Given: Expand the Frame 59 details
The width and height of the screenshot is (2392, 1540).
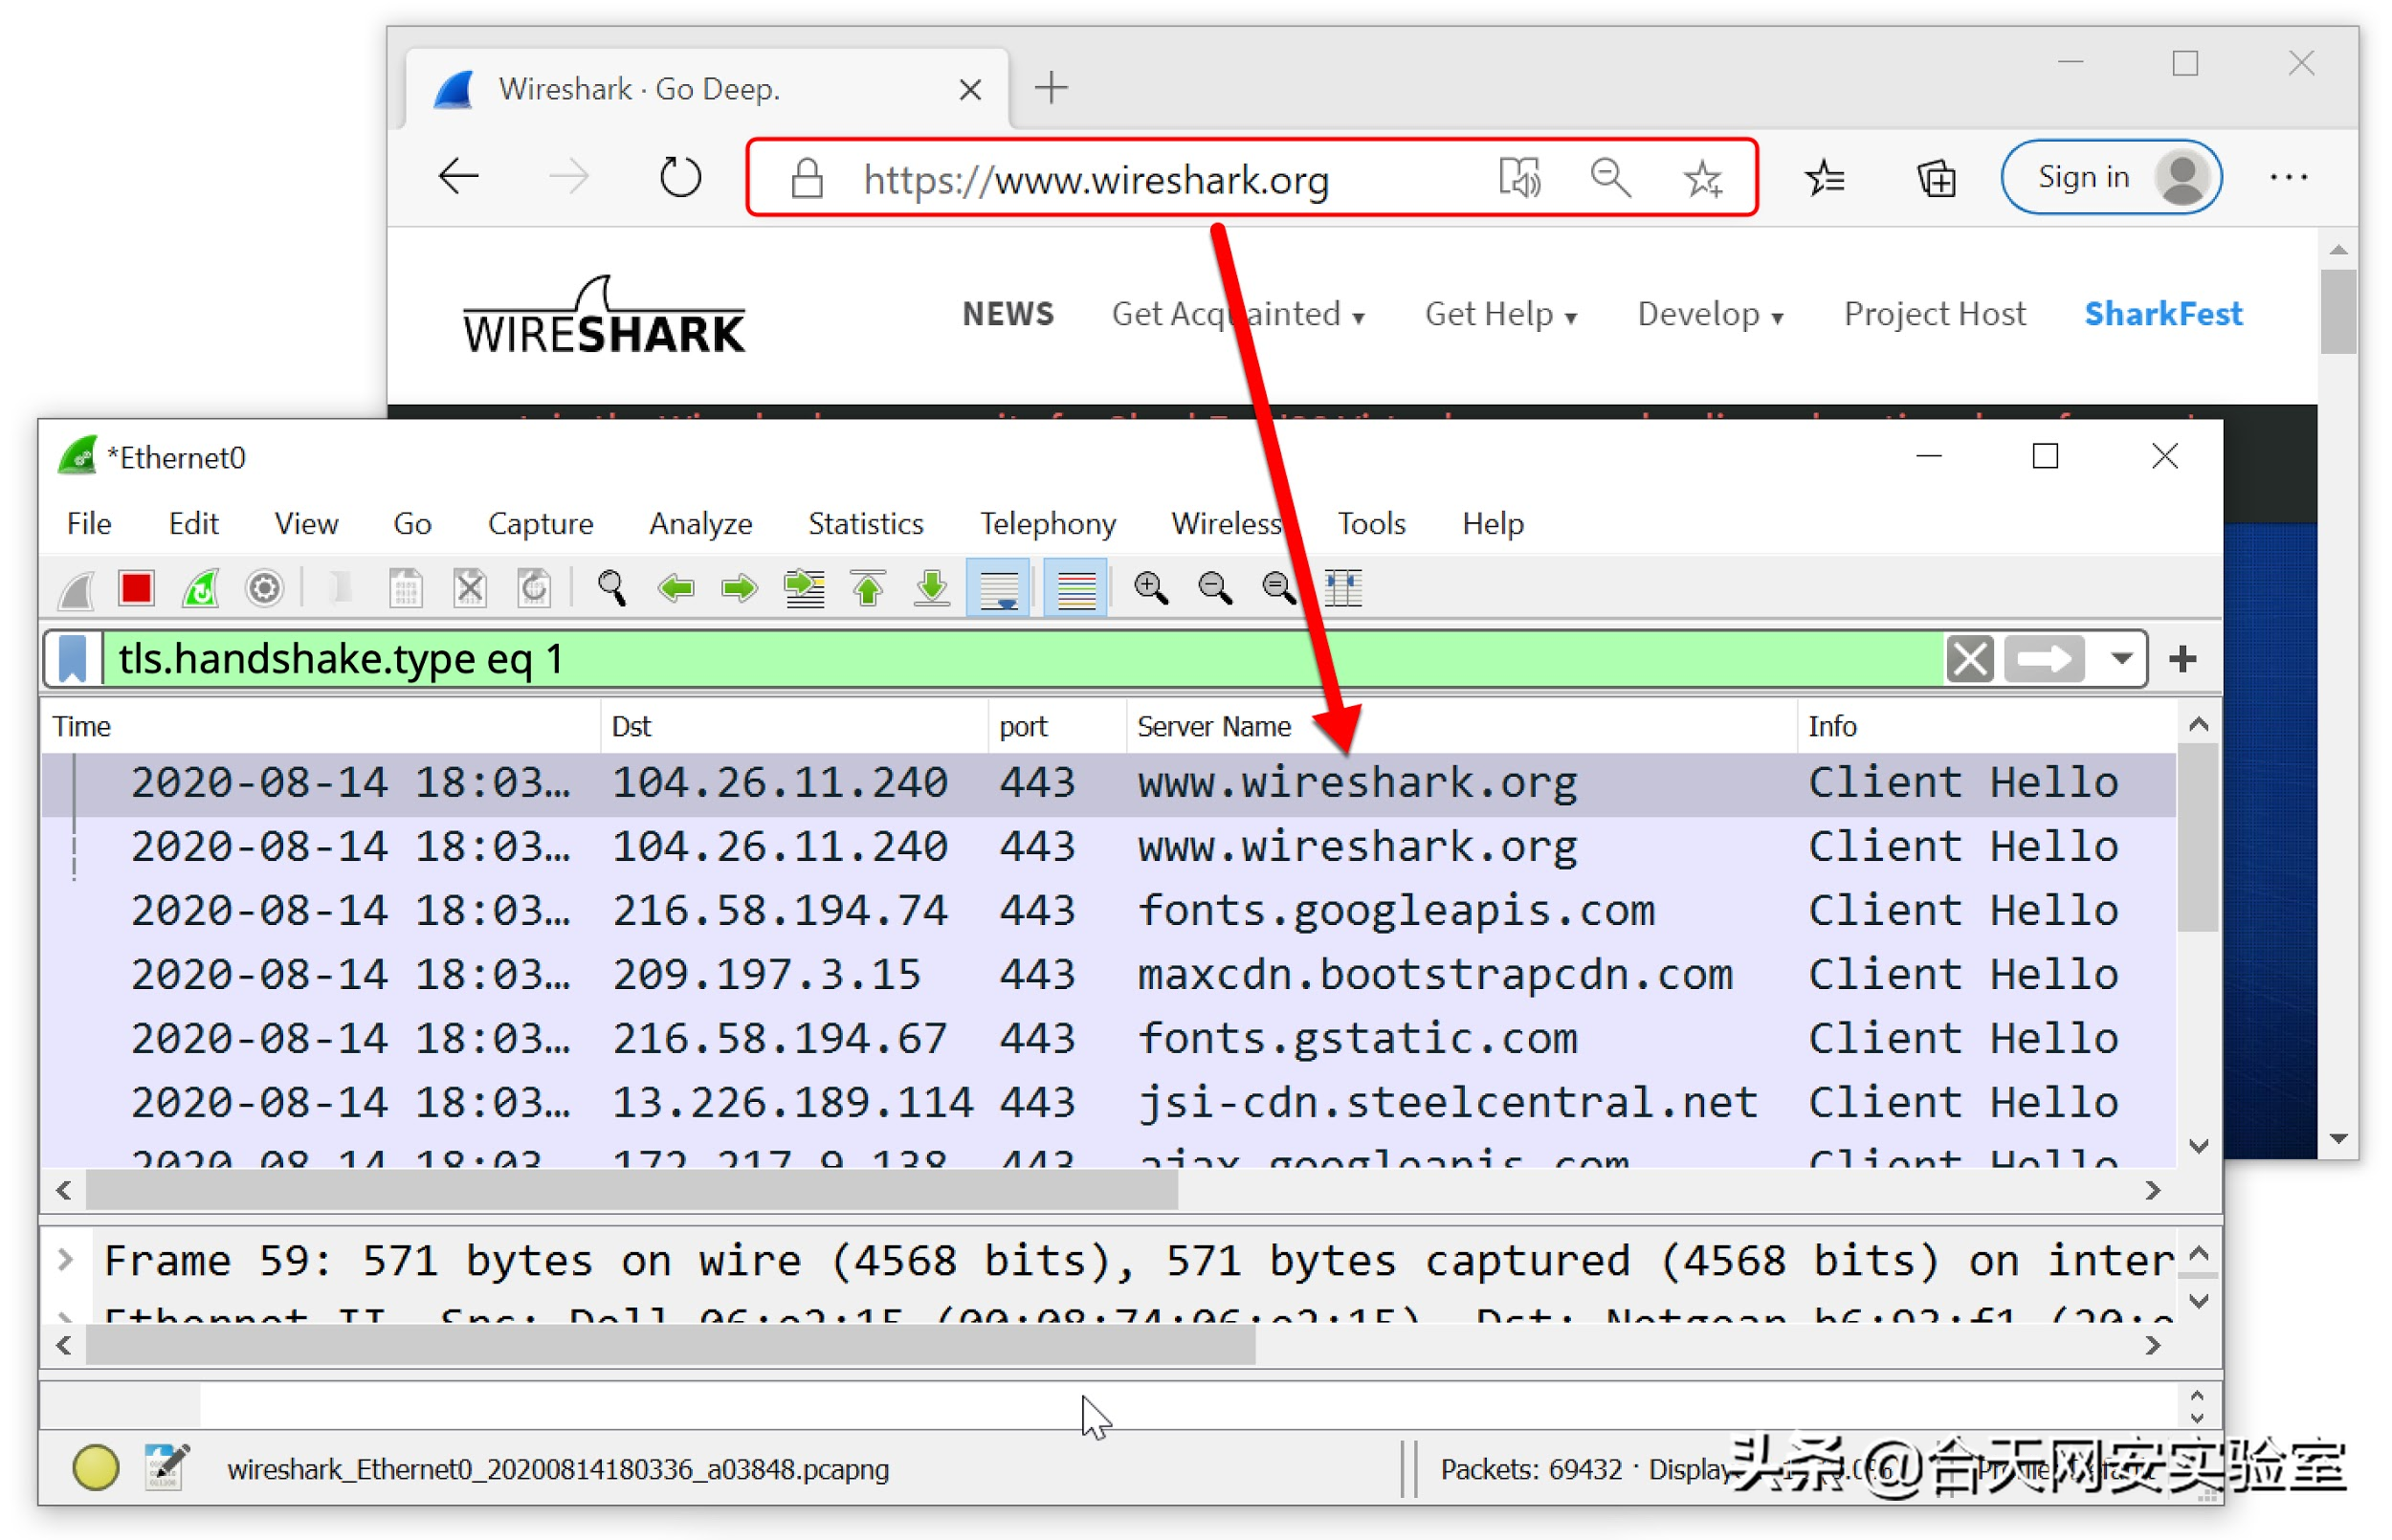Looking at the screenshot, I should [66, 1260].
